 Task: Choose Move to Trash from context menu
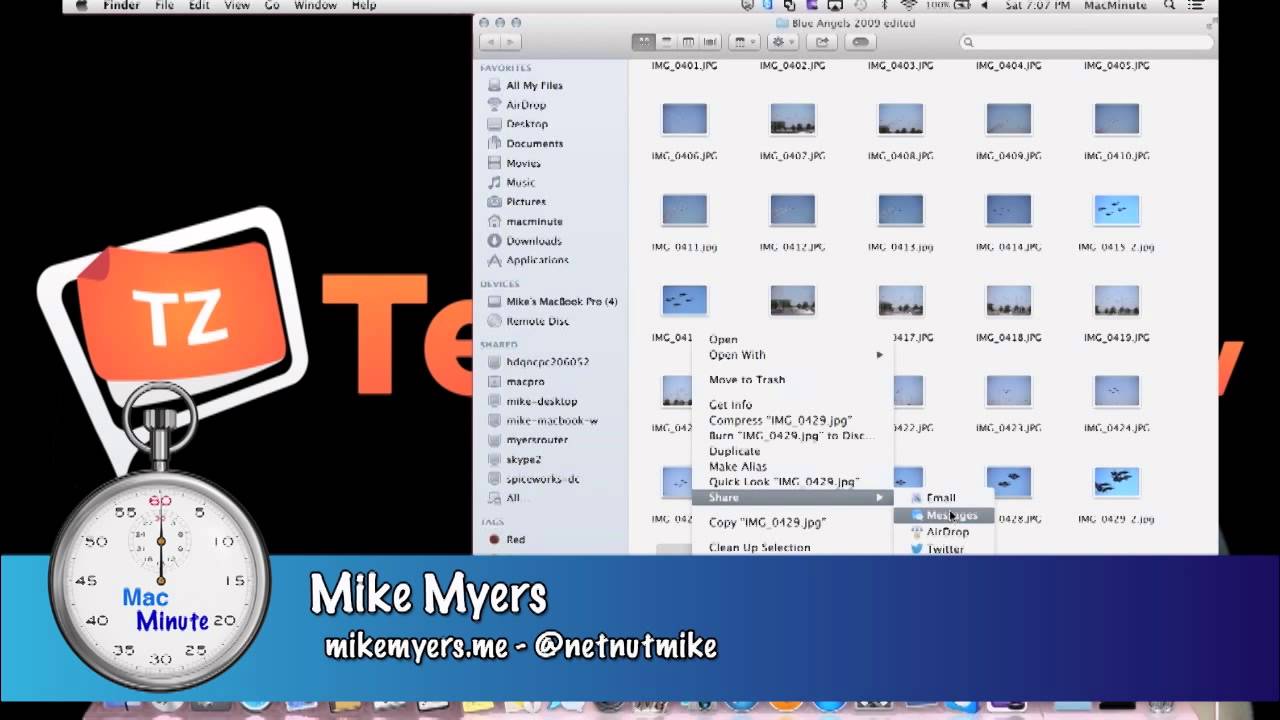coord(748,380)
